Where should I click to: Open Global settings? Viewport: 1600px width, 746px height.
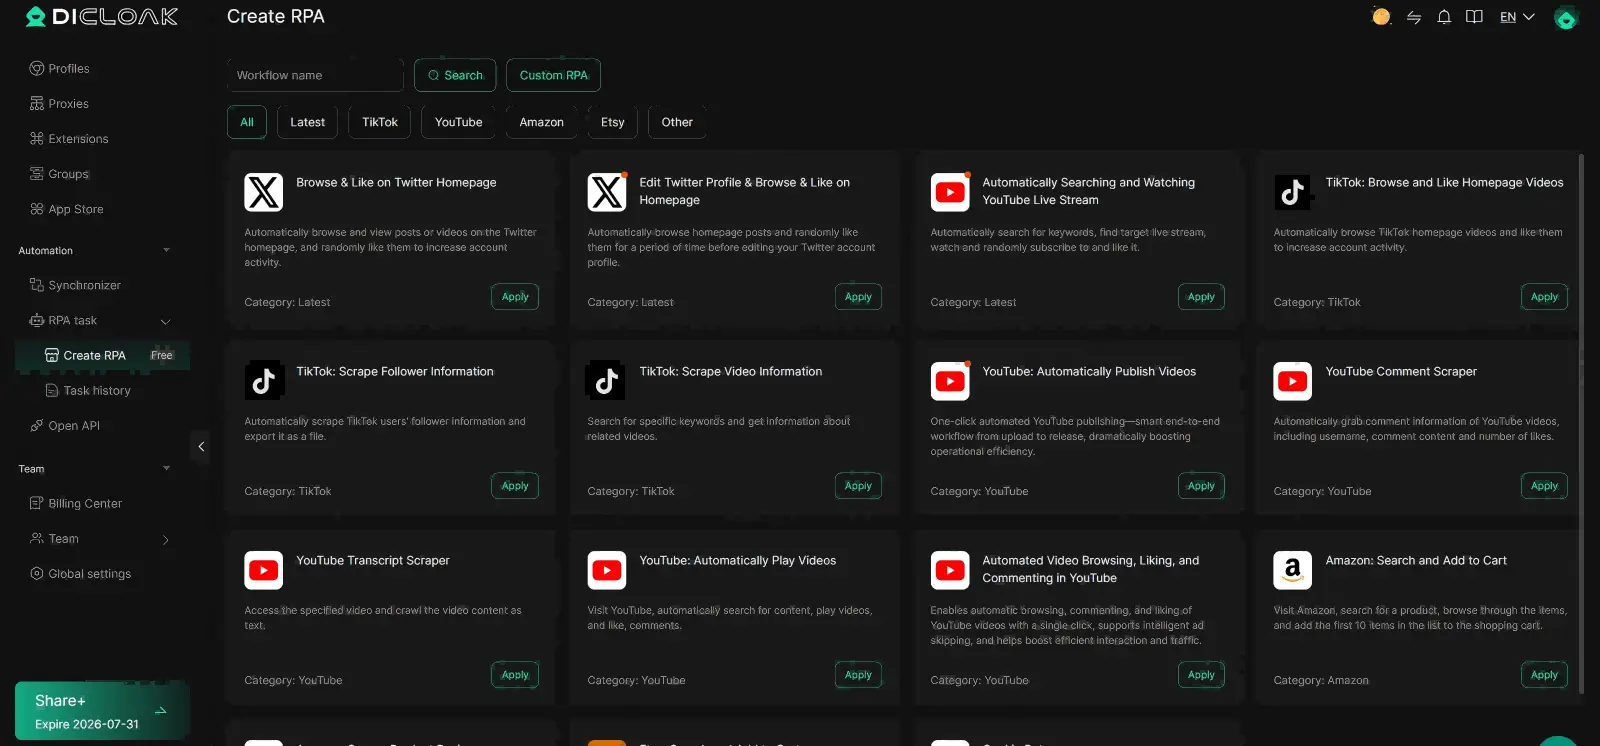(81, 573)
